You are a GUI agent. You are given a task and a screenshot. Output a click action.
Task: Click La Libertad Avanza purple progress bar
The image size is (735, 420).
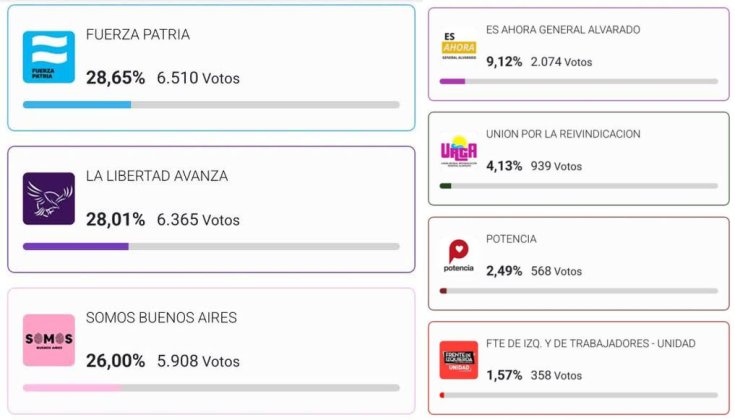pos(75,246)
